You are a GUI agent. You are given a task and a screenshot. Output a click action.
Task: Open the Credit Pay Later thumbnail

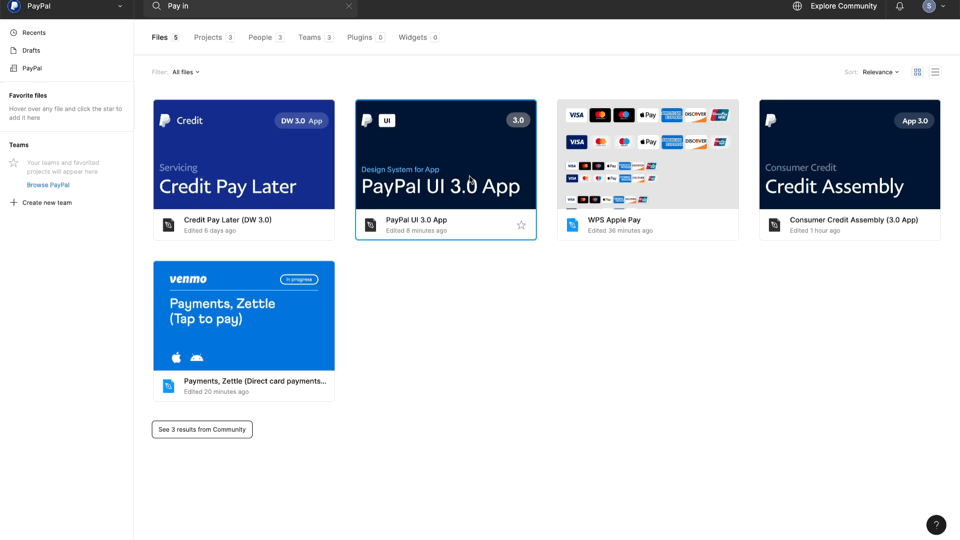(244, 154)
